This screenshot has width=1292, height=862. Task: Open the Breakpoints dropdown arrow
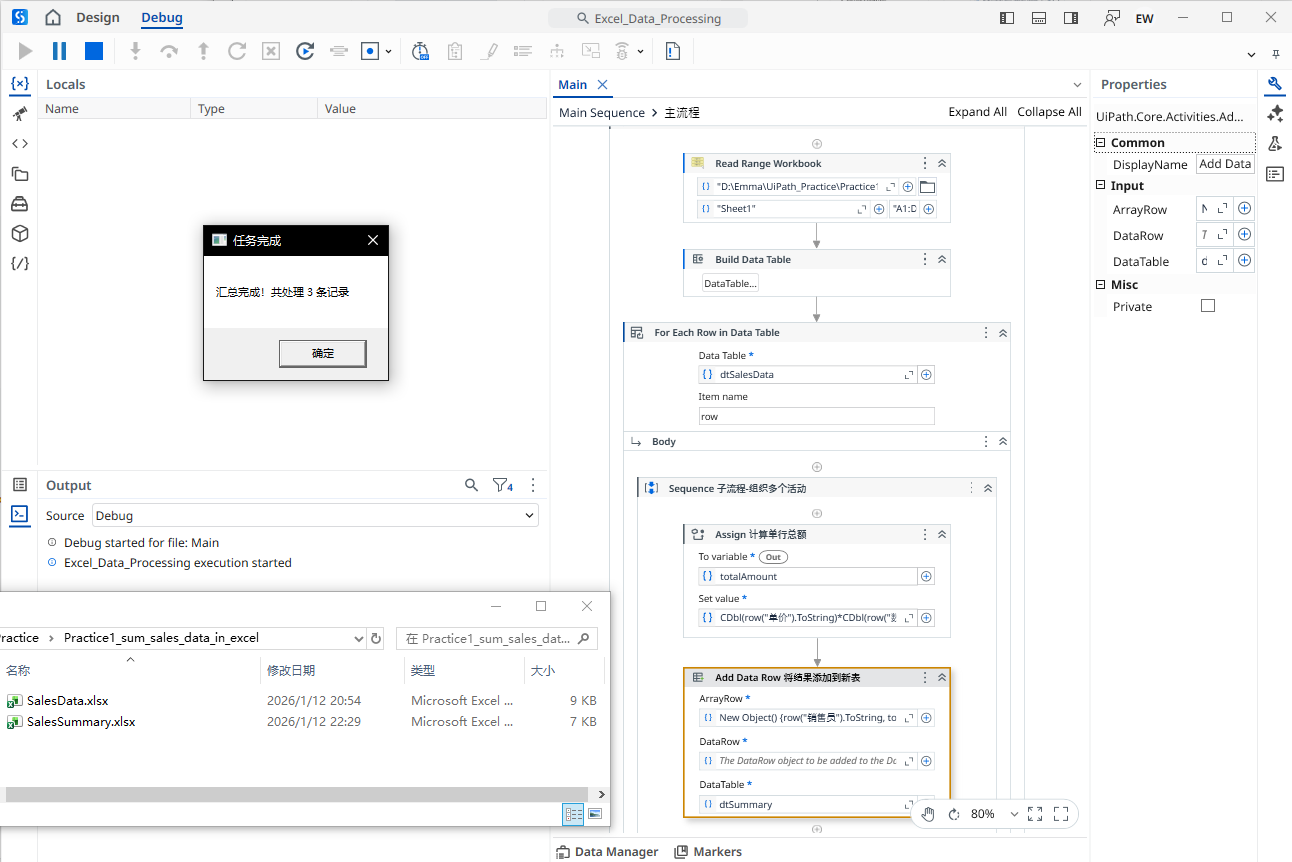coord(388,52)
